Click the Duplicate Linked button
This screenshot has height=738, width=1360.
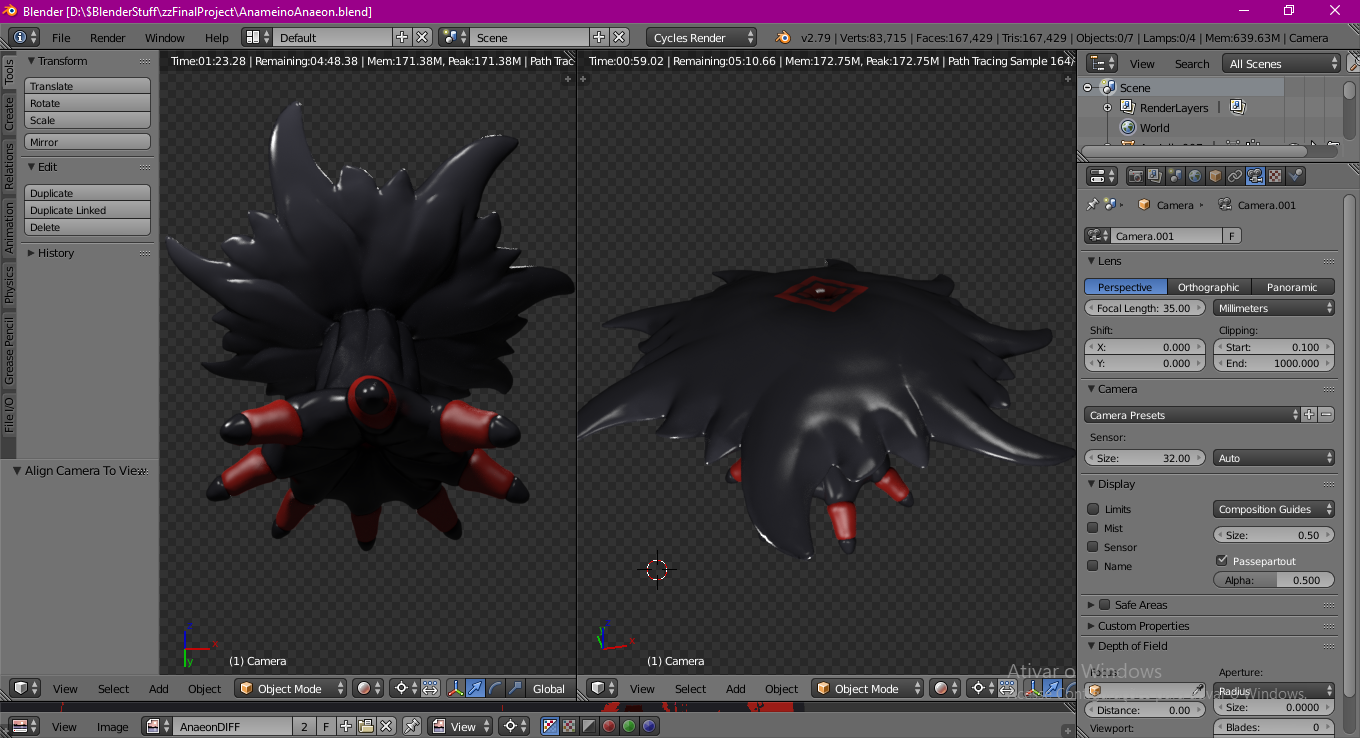(x=87, y=210)
